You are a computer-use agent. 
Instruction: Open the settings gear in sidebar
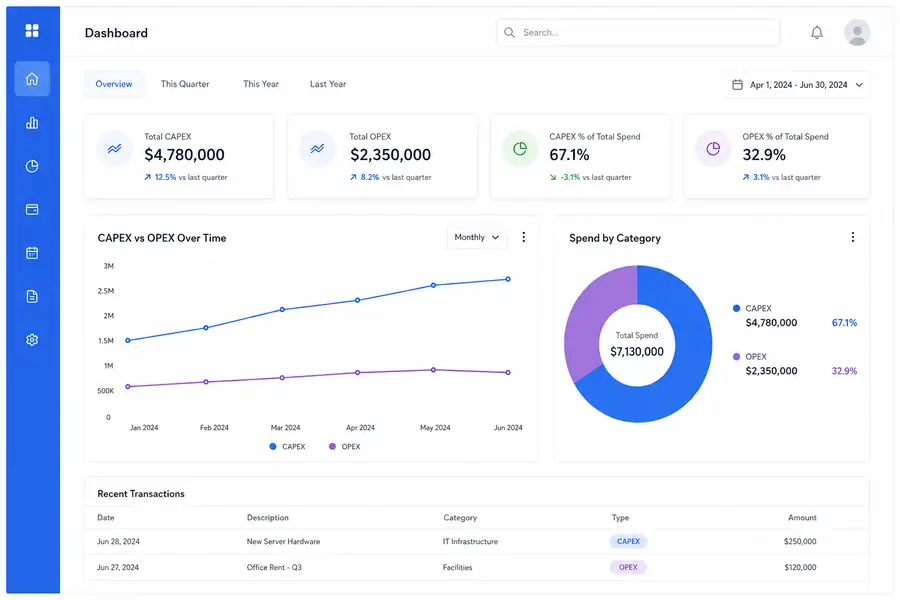pyautogui.click(x=32, y=340)
